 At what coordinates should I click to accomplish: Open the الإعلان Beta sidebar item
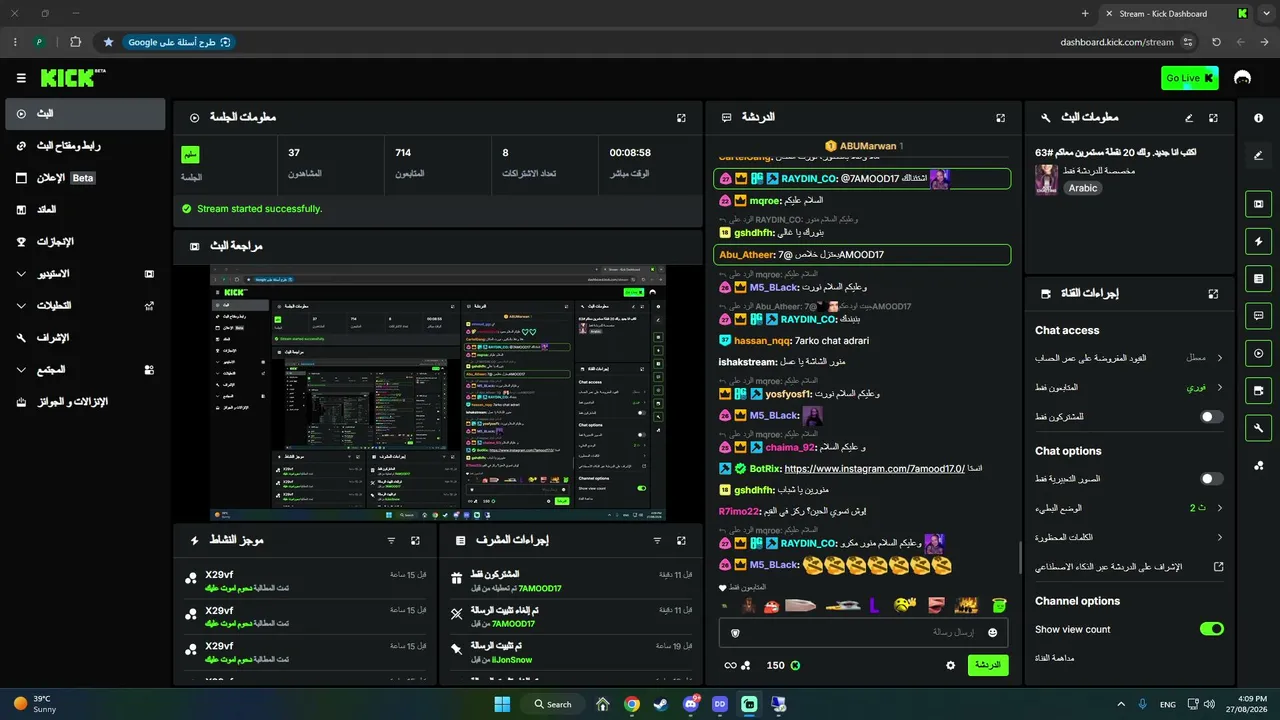(x=85, y=178)
